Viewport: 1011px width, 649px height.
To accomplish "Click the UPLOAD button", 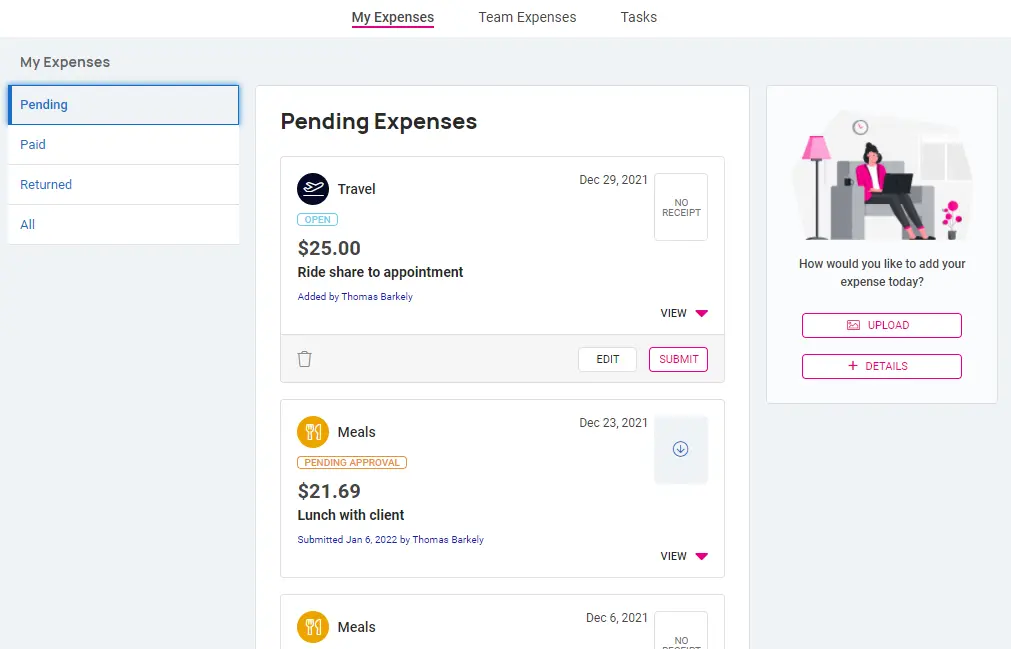I will 881,324.
